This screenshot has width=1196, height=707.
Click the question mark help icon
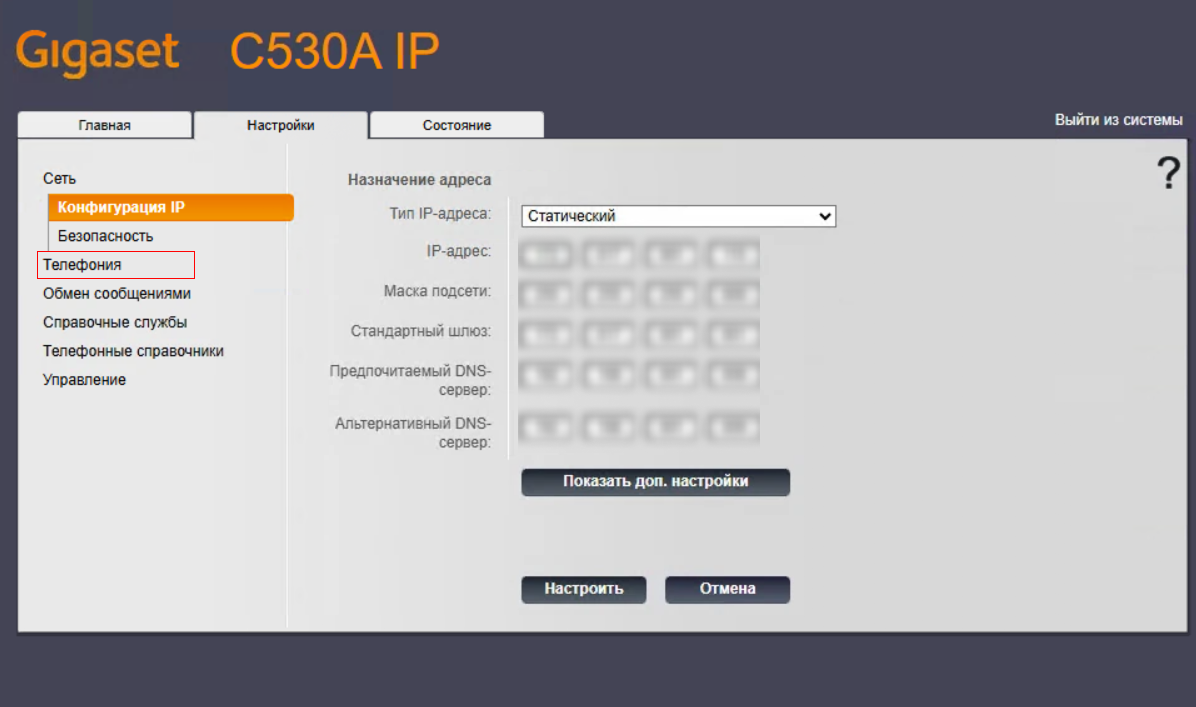(1168, 173)
